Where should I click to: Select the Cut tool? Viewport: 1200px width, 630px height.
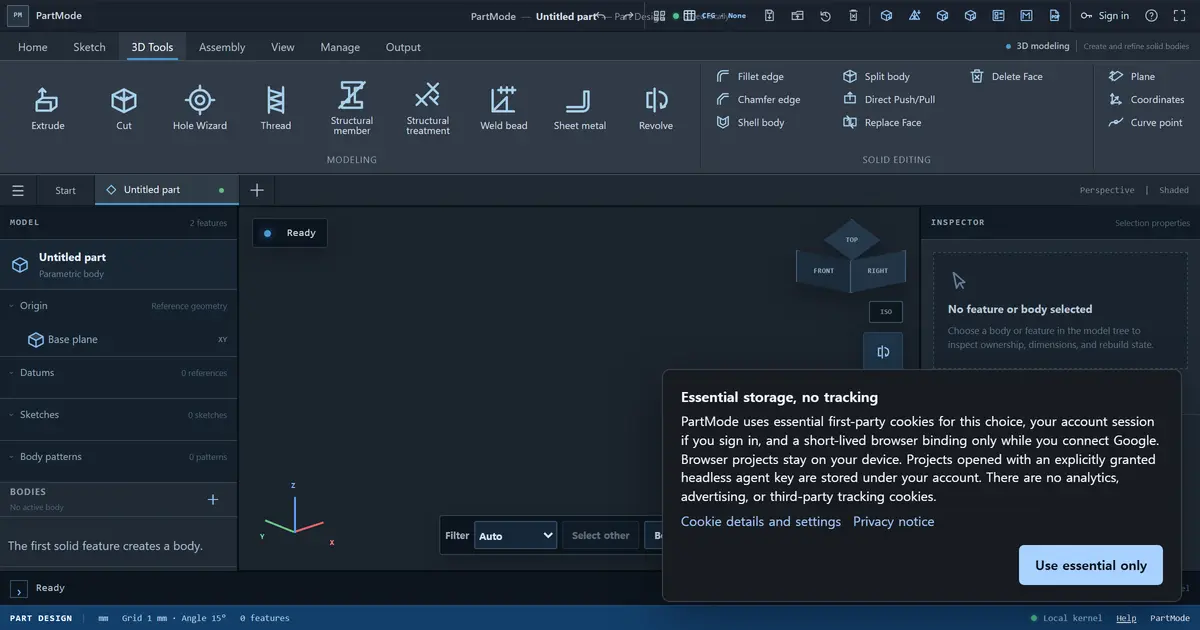(x=124, y=108)
